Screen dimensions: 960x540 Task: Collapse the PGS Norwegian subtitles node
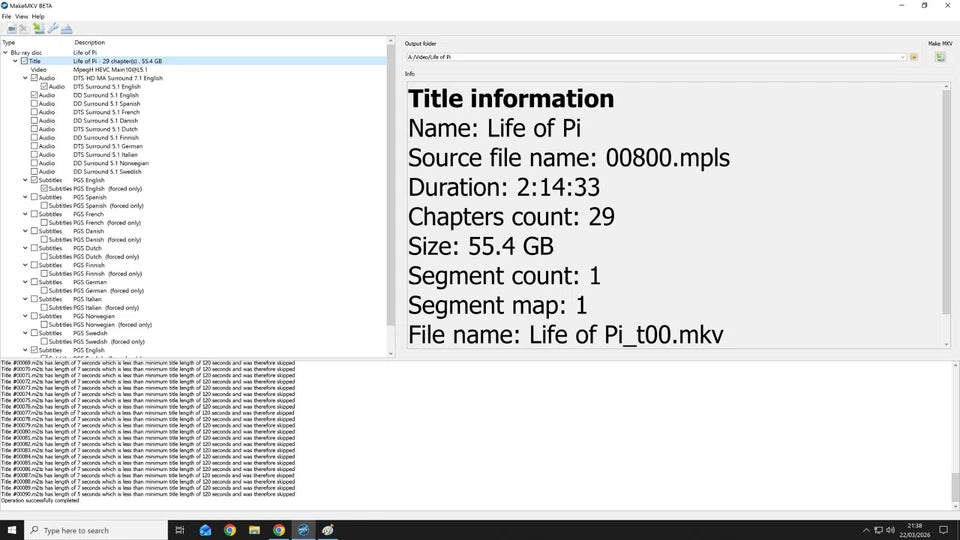pos(25,317)
